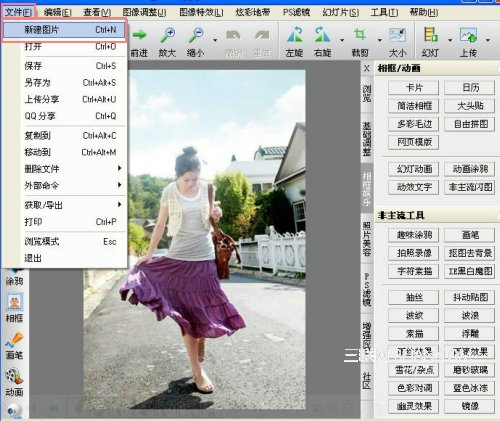Click the 抠图去背景 button
The image size is (500, 421).
470,253
